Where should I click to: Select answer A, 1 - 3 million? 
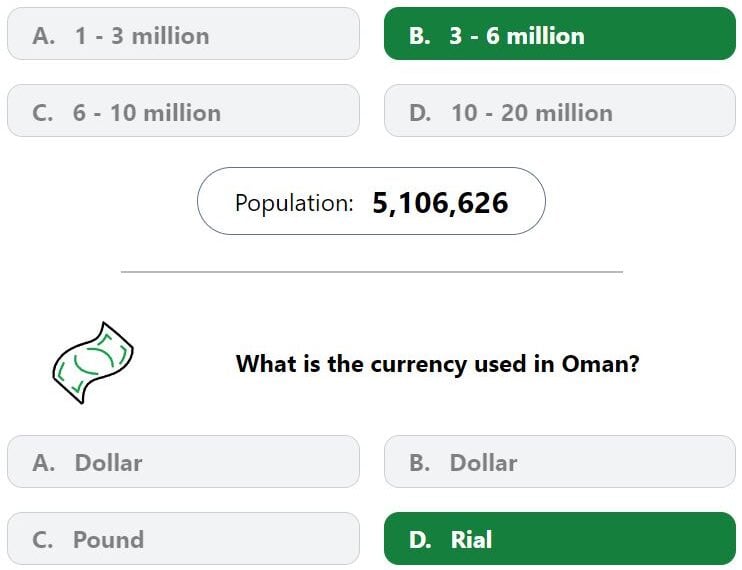pos(183,34)
